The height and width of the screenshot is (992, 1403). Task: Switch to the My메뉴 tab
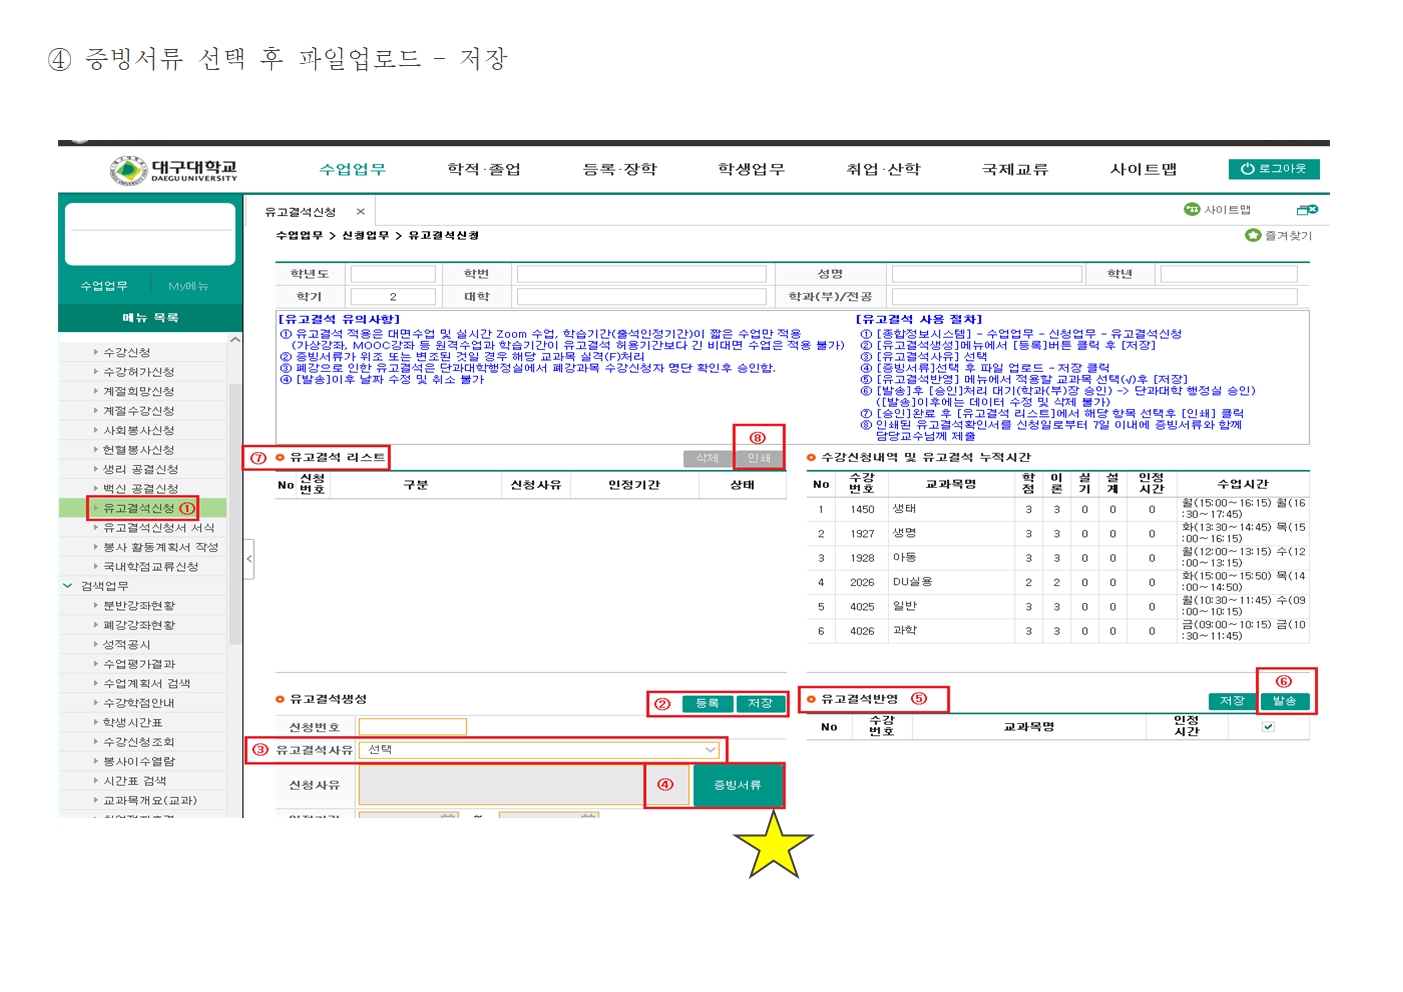click(188, 286)
